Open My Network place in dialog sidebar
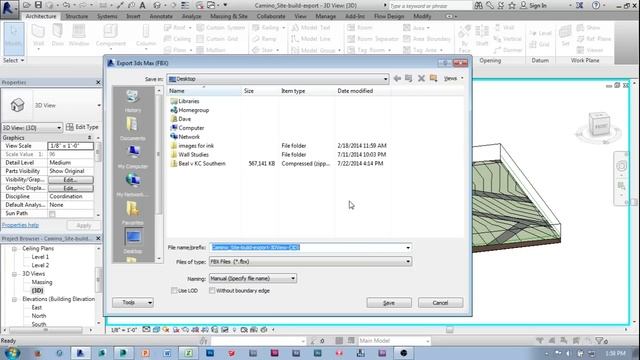The height and width of the screenshot is (360, 640). pyautogui.click(x=133, y=185)
